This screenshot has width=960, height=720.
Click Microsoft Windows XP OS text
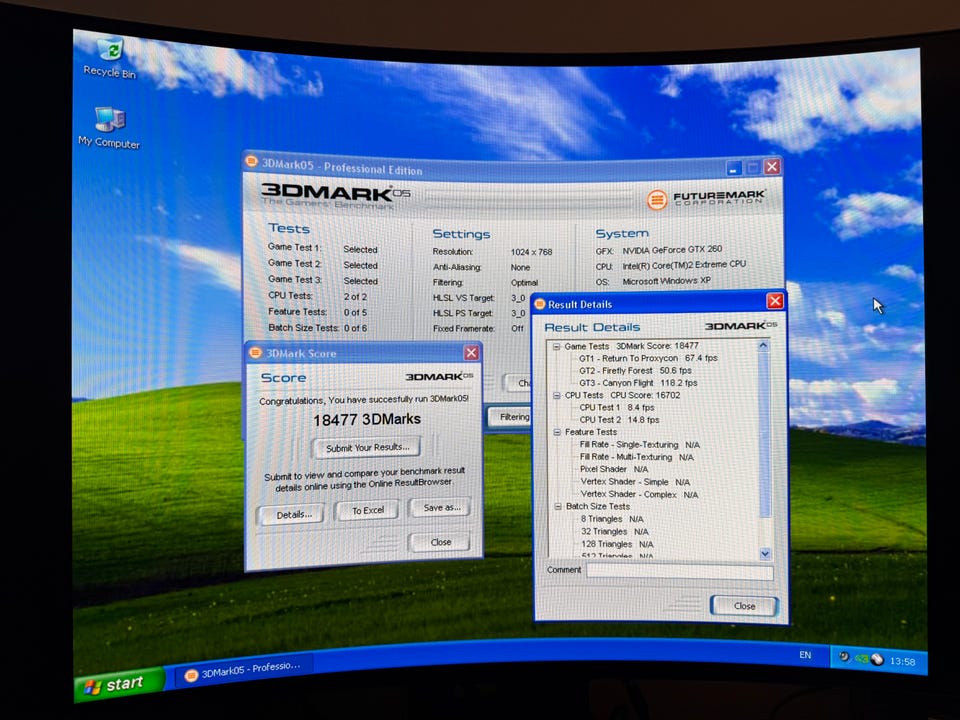[666, 281]
